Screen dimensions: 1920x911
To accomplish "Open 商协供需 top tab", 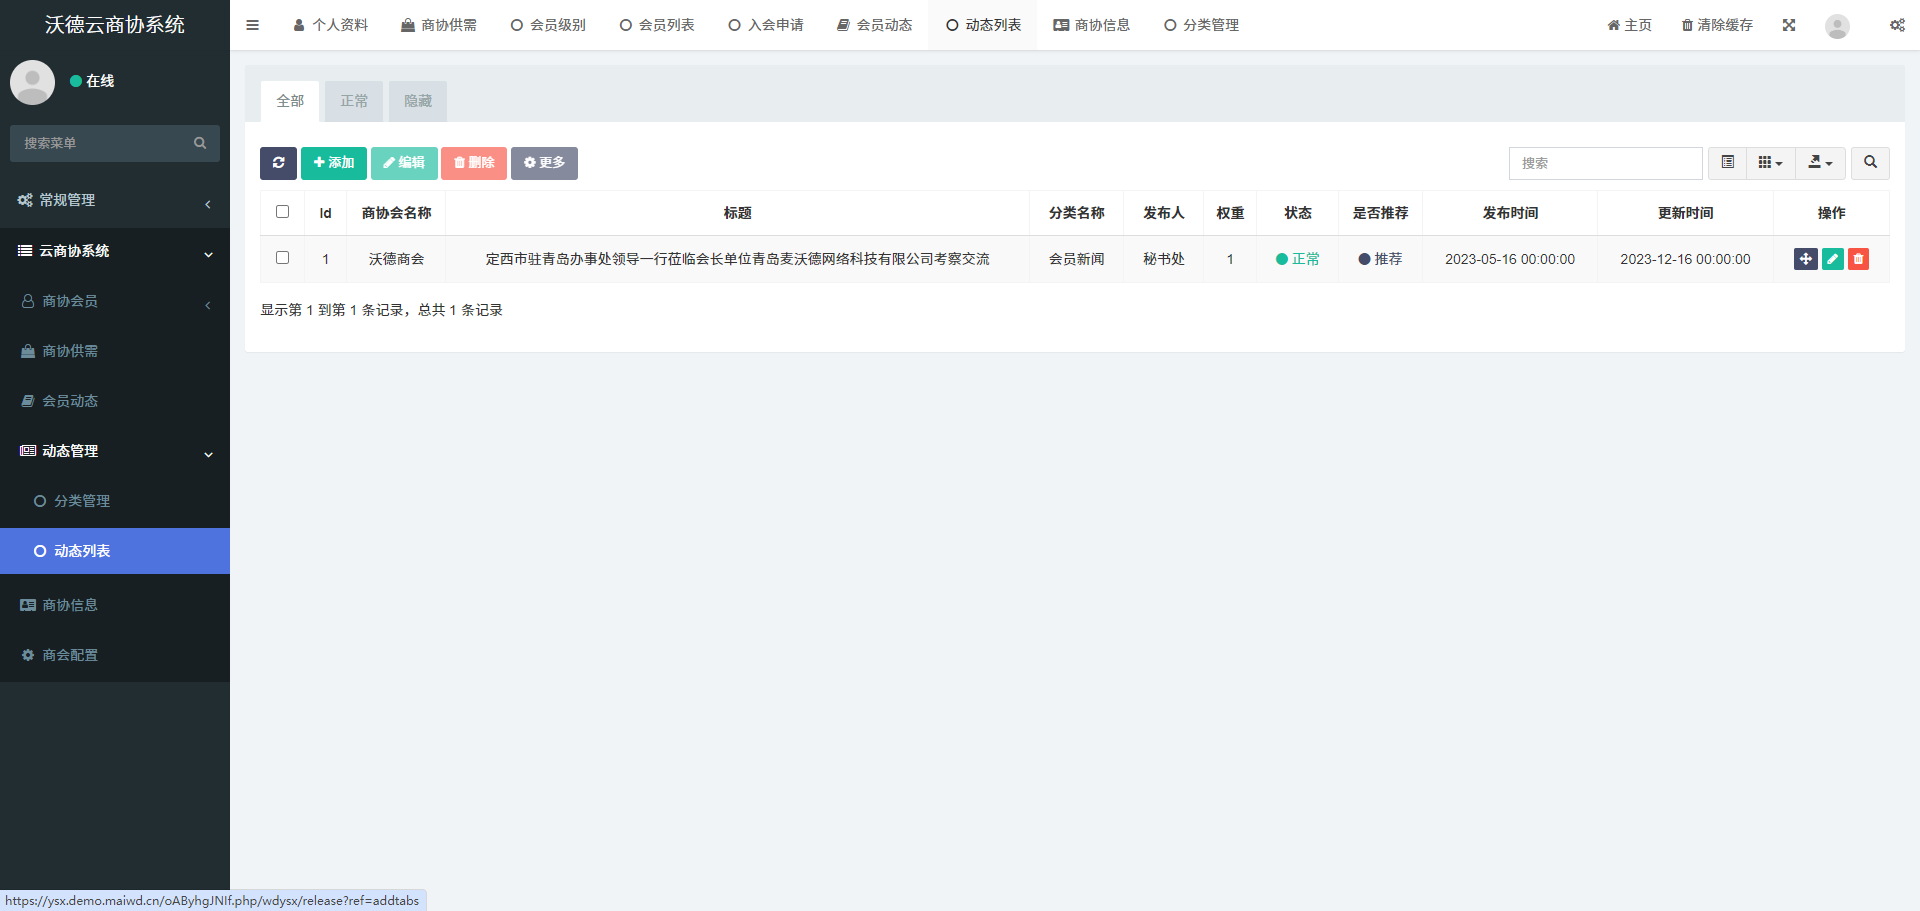I will [439, 25].
